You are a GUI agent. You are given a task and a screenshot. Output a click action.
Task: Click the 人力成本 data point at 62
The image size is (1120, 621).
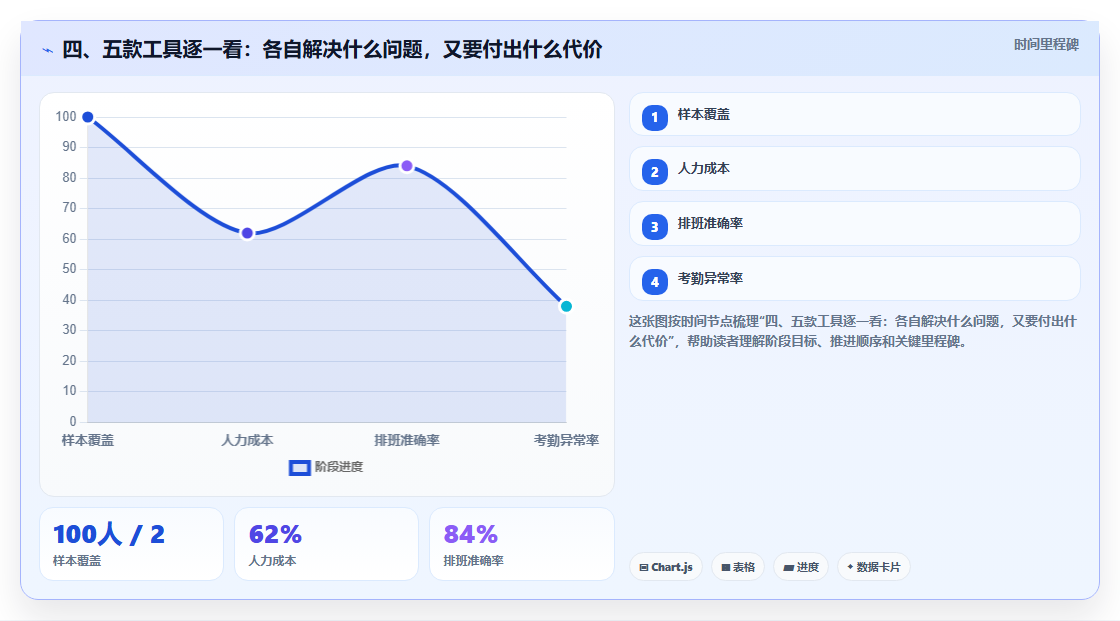[x=247, y=233]
